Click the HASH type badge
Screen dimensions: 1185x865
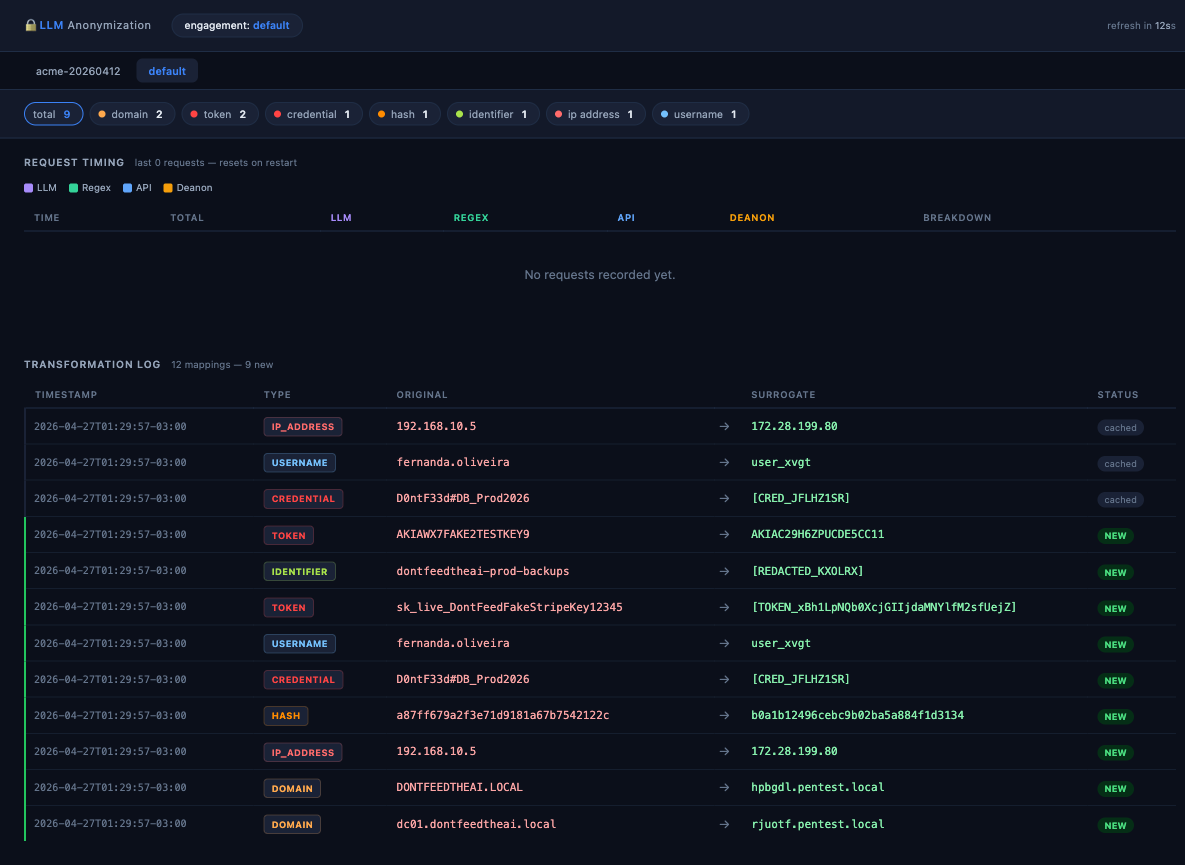coord(286,715)
